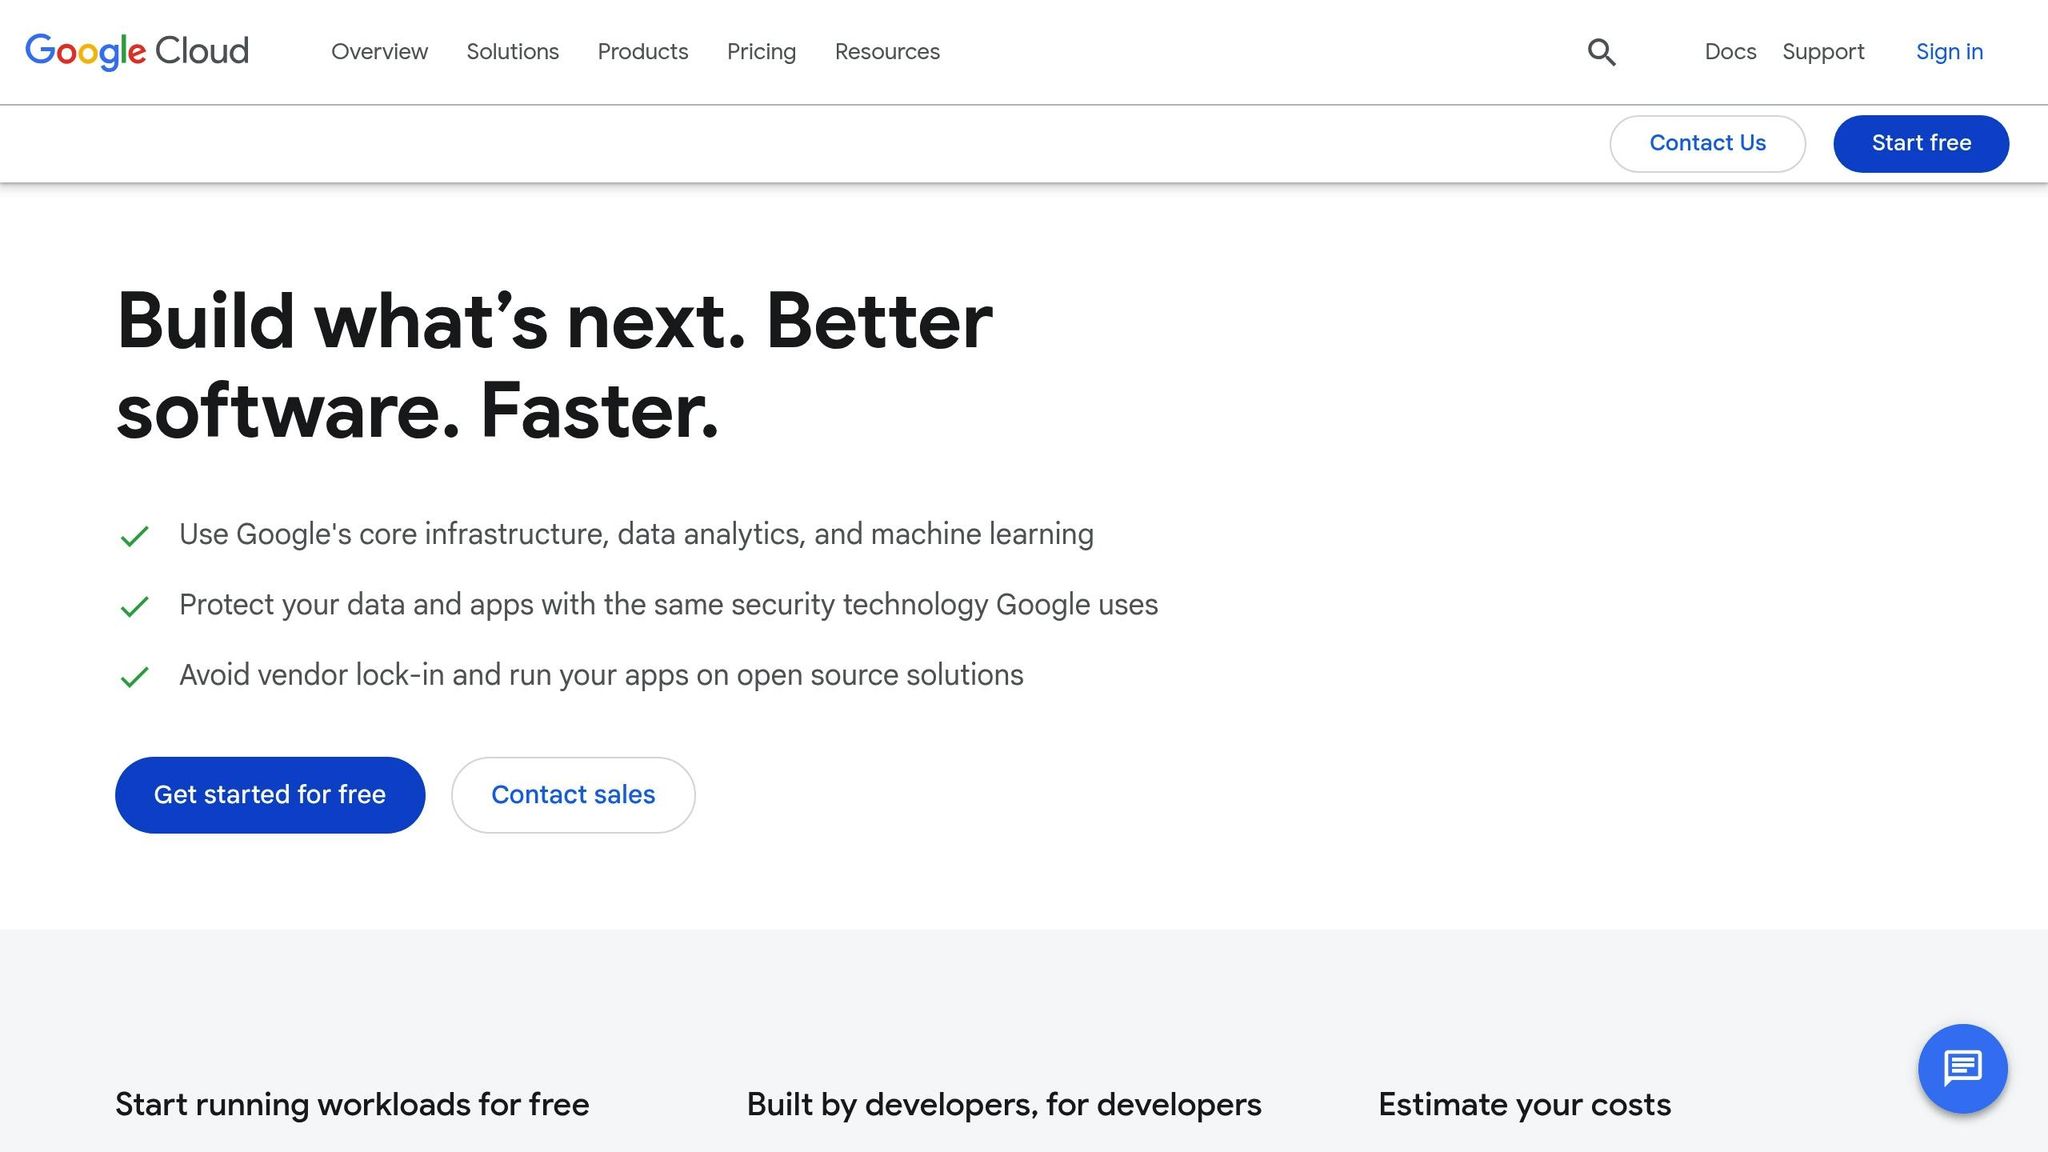Click Get started for free button
Viewport: 2048px width, 1152px height.
[270, 795]
